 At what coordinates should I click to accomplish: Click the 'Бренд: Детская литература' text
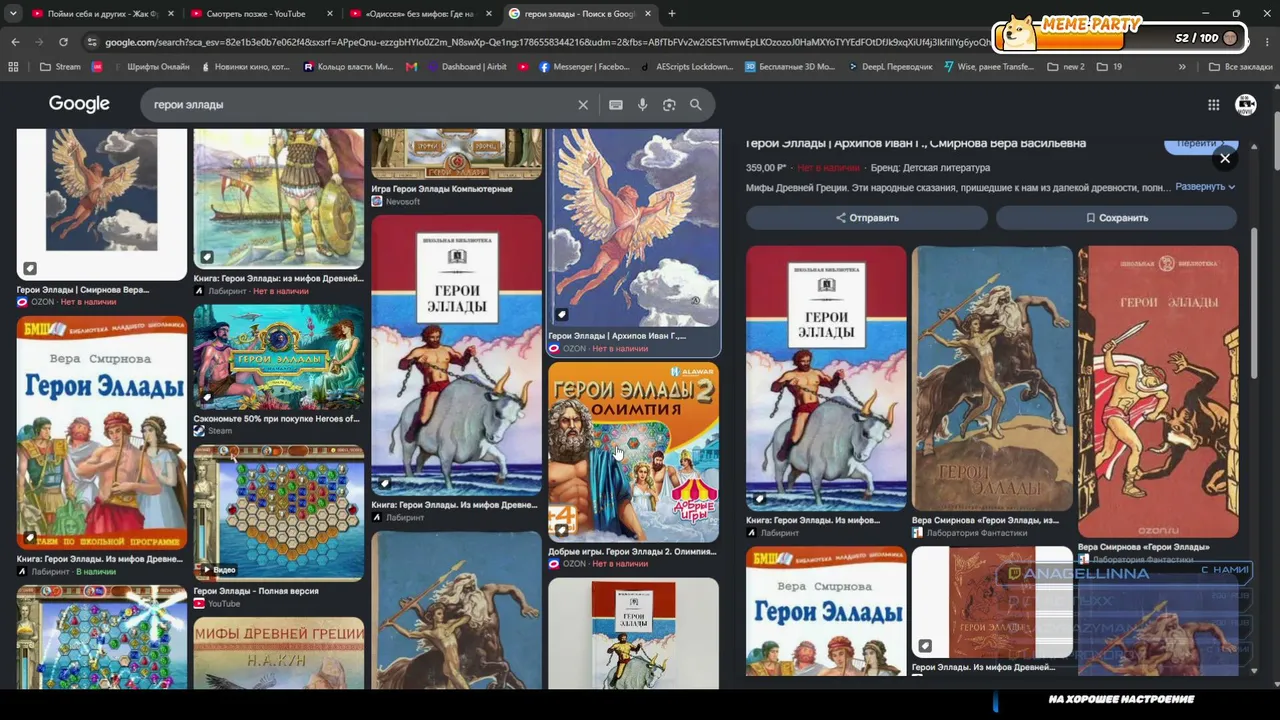click(x=930, y=168)
